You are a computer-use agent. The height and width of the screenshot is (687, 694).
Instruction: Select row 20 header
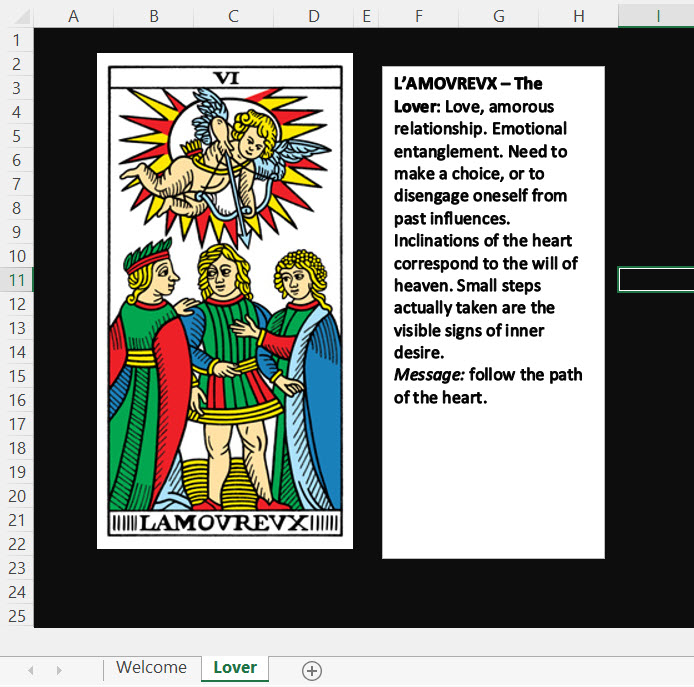[x=17, y=496]
